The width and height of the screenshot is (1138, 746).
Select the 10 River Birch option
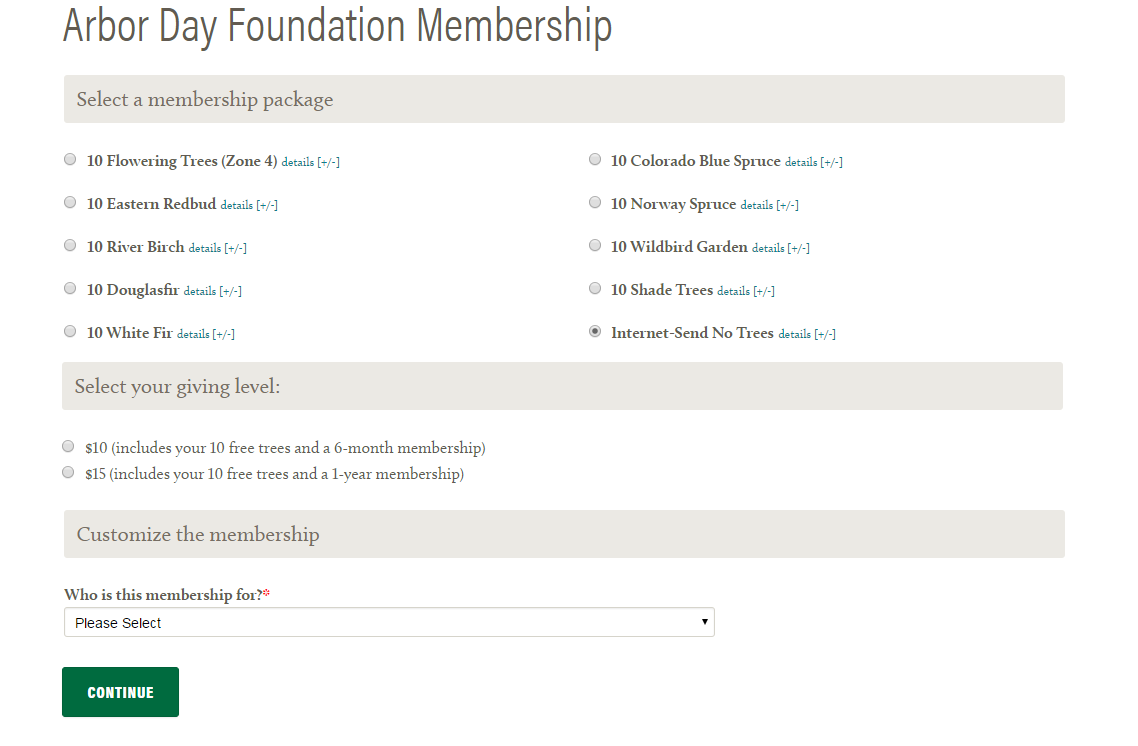70,245
